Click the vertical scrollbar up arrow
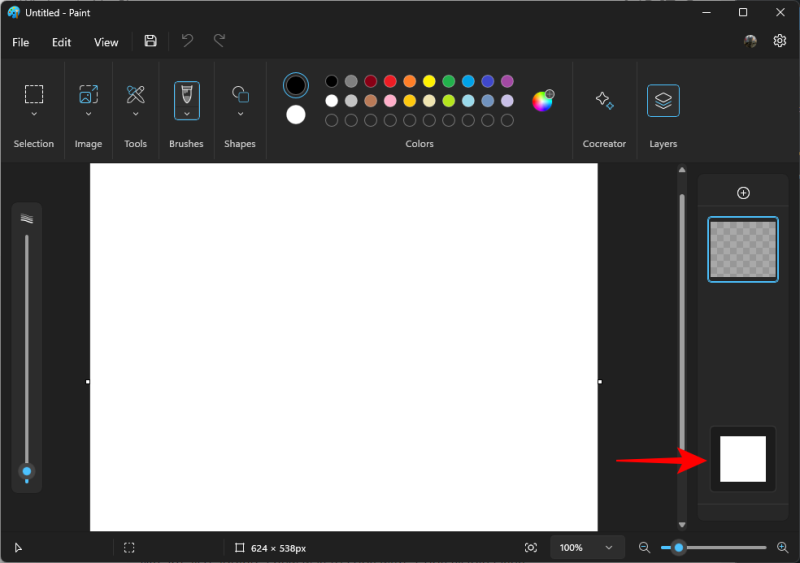The width and height of the screenshot is (800, 563). 682,170
